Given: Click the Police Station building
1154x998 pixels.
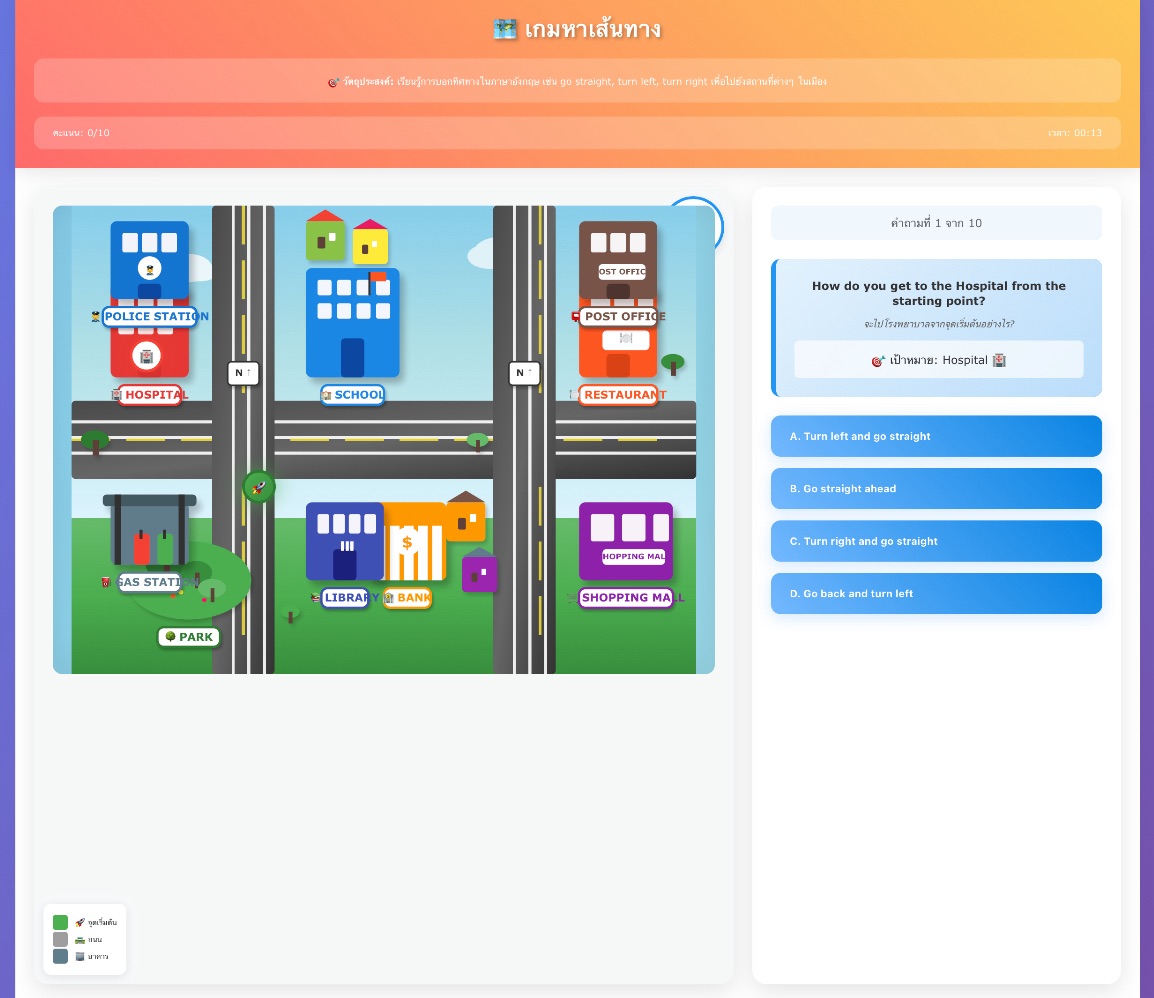Looking at the screenshot, I should click(149, 260).
